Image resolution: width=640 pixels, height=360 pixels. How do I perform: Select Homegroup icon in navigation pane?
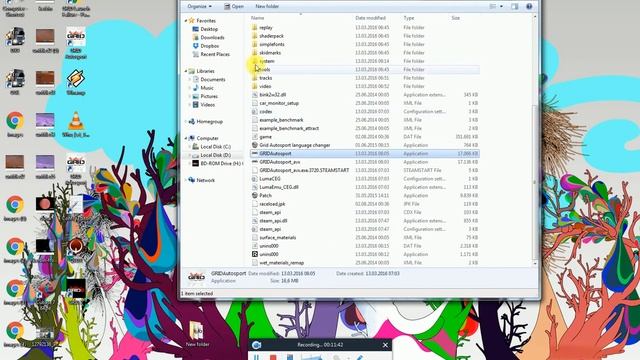191,121
